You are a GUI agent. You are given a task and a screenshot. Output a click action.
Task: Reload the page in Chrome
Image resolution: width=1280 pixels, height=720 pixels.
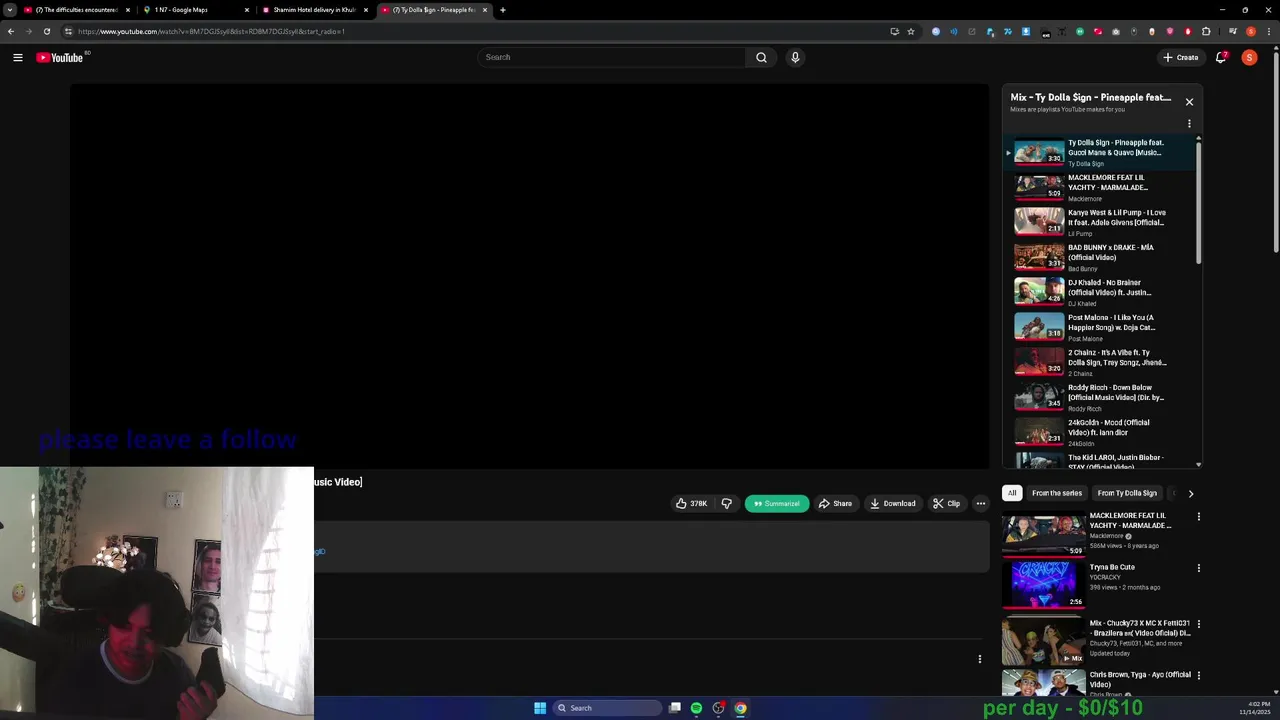coord(46,31)
